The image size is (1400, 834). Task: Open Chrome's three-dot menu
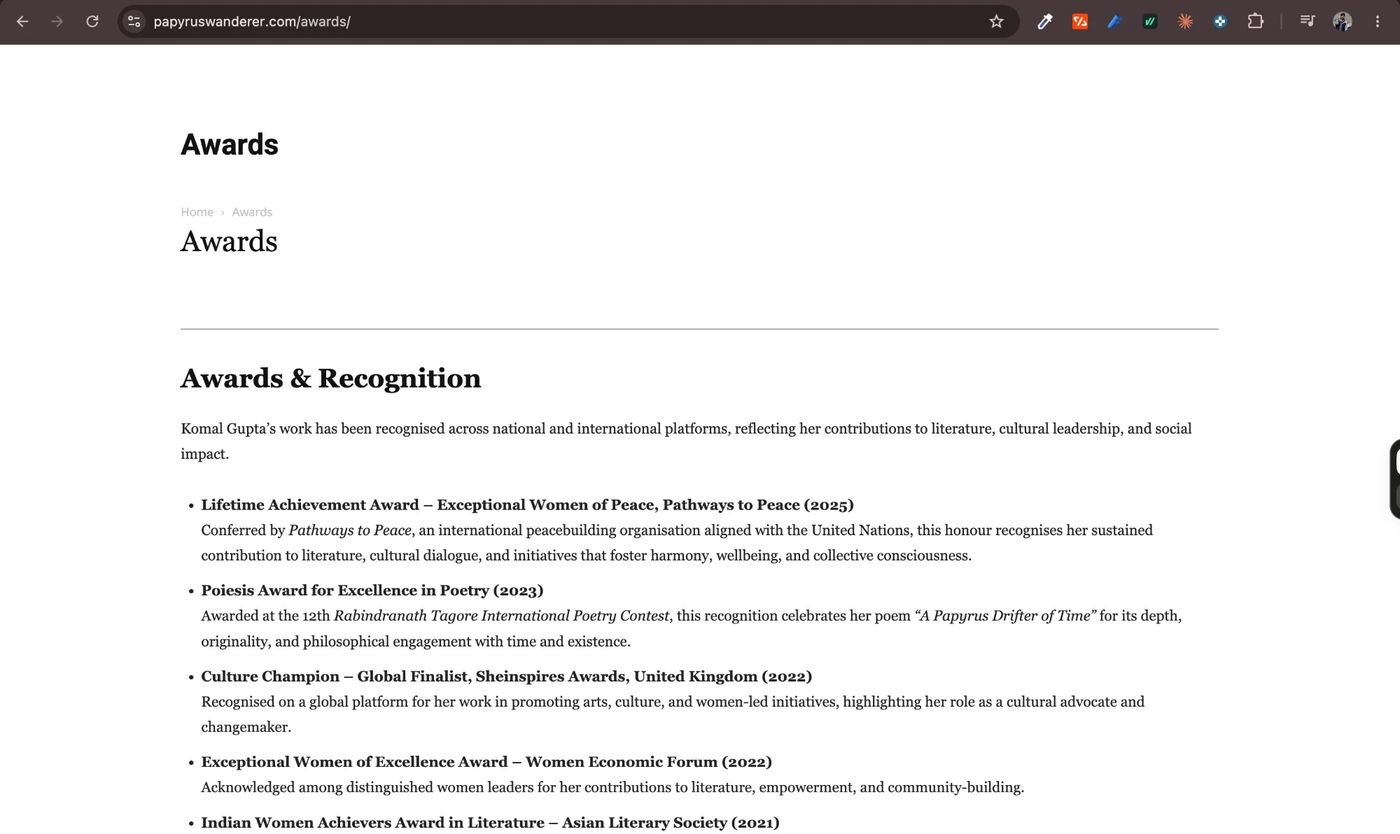tap(1377, 21)
